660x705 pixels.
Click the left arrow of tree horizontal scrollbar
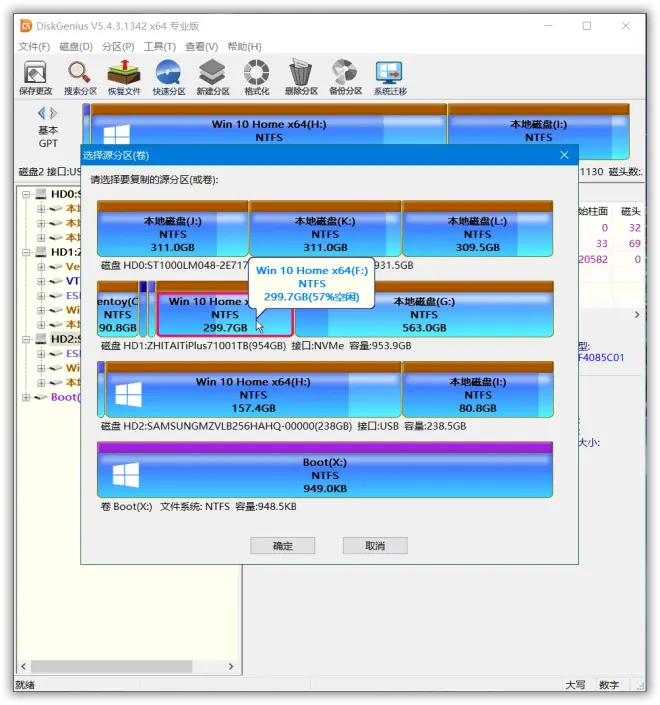[24, 666]
